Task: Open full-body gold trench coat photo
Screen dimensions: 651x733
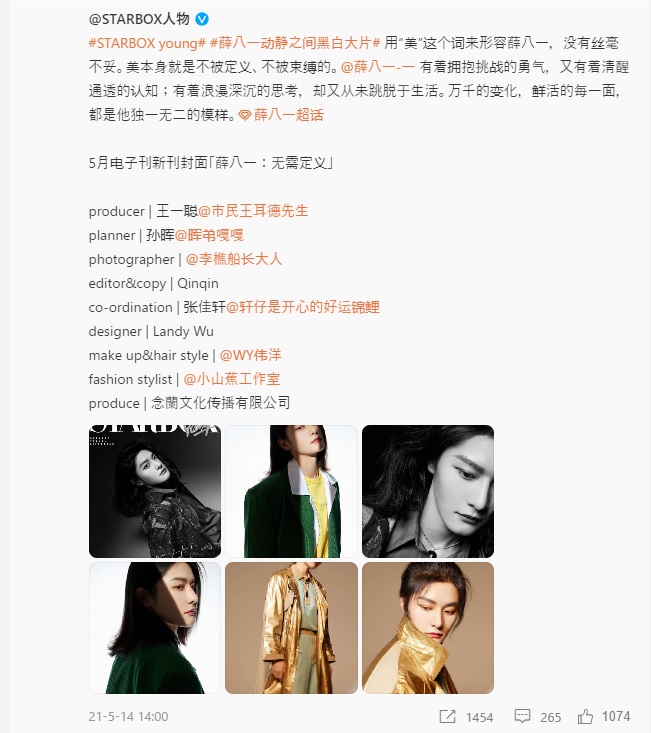Action: 292,628
